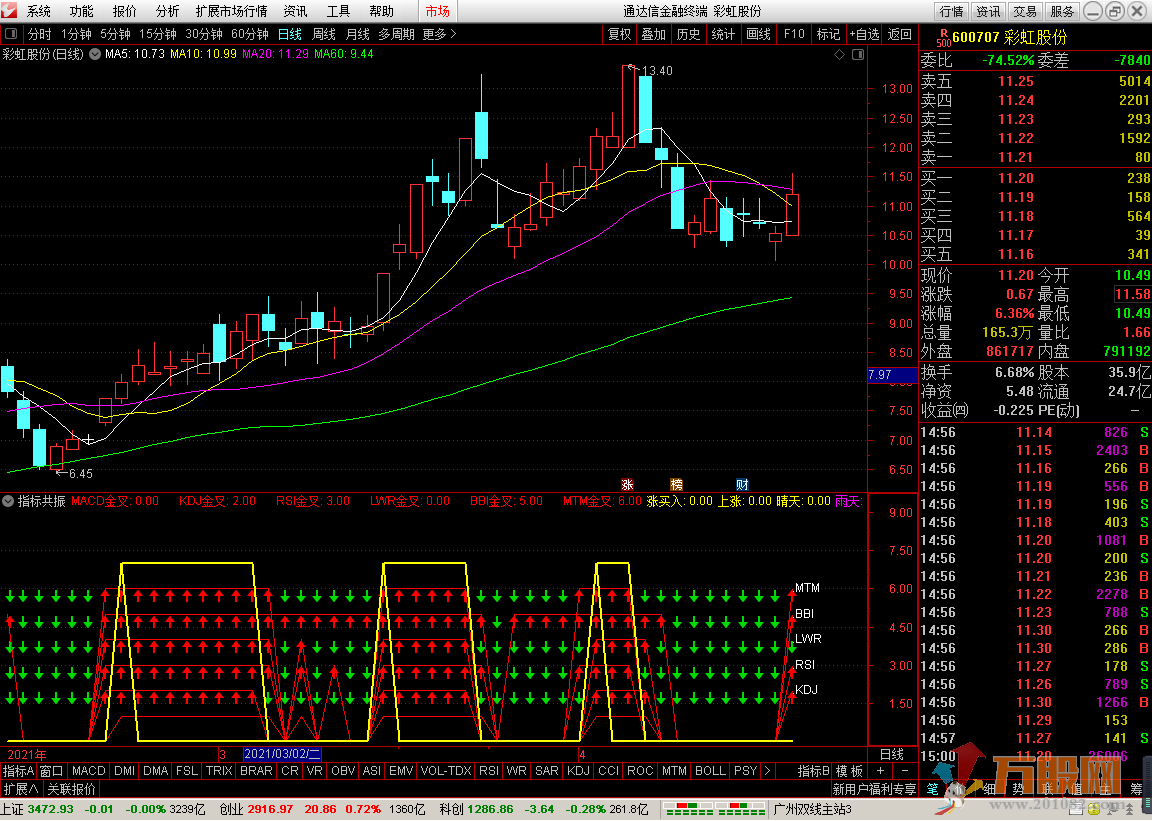Switch to 60分钟 chart period
This screenshot has height=821, width=1152.
click(250, 34)
